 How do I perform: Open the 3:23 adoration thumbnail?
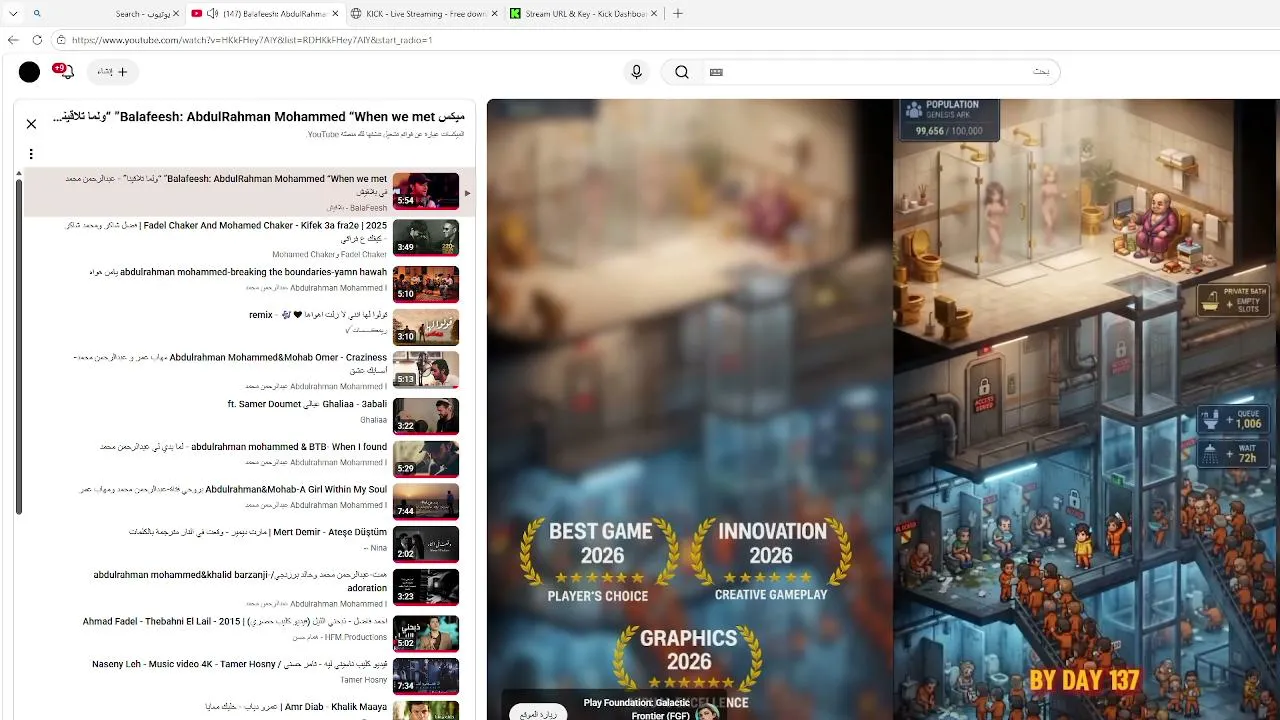tap(426, 588)
